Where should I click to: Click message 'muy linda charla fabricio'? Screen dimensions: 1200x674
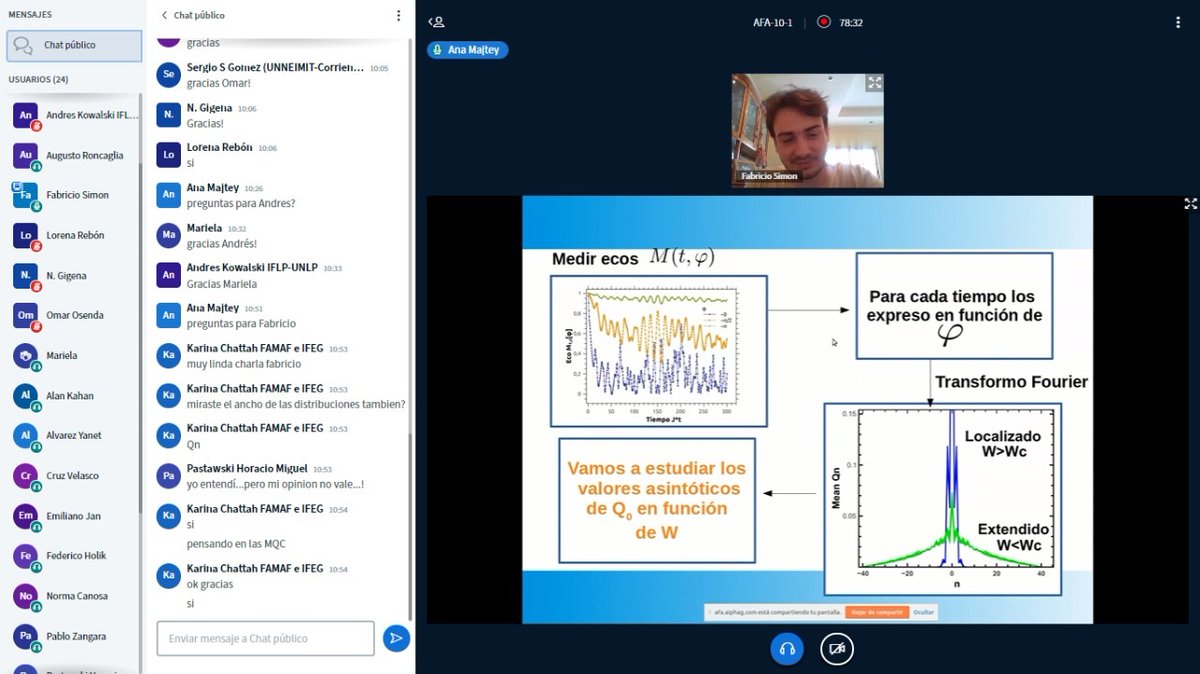(x=244, y=364)
